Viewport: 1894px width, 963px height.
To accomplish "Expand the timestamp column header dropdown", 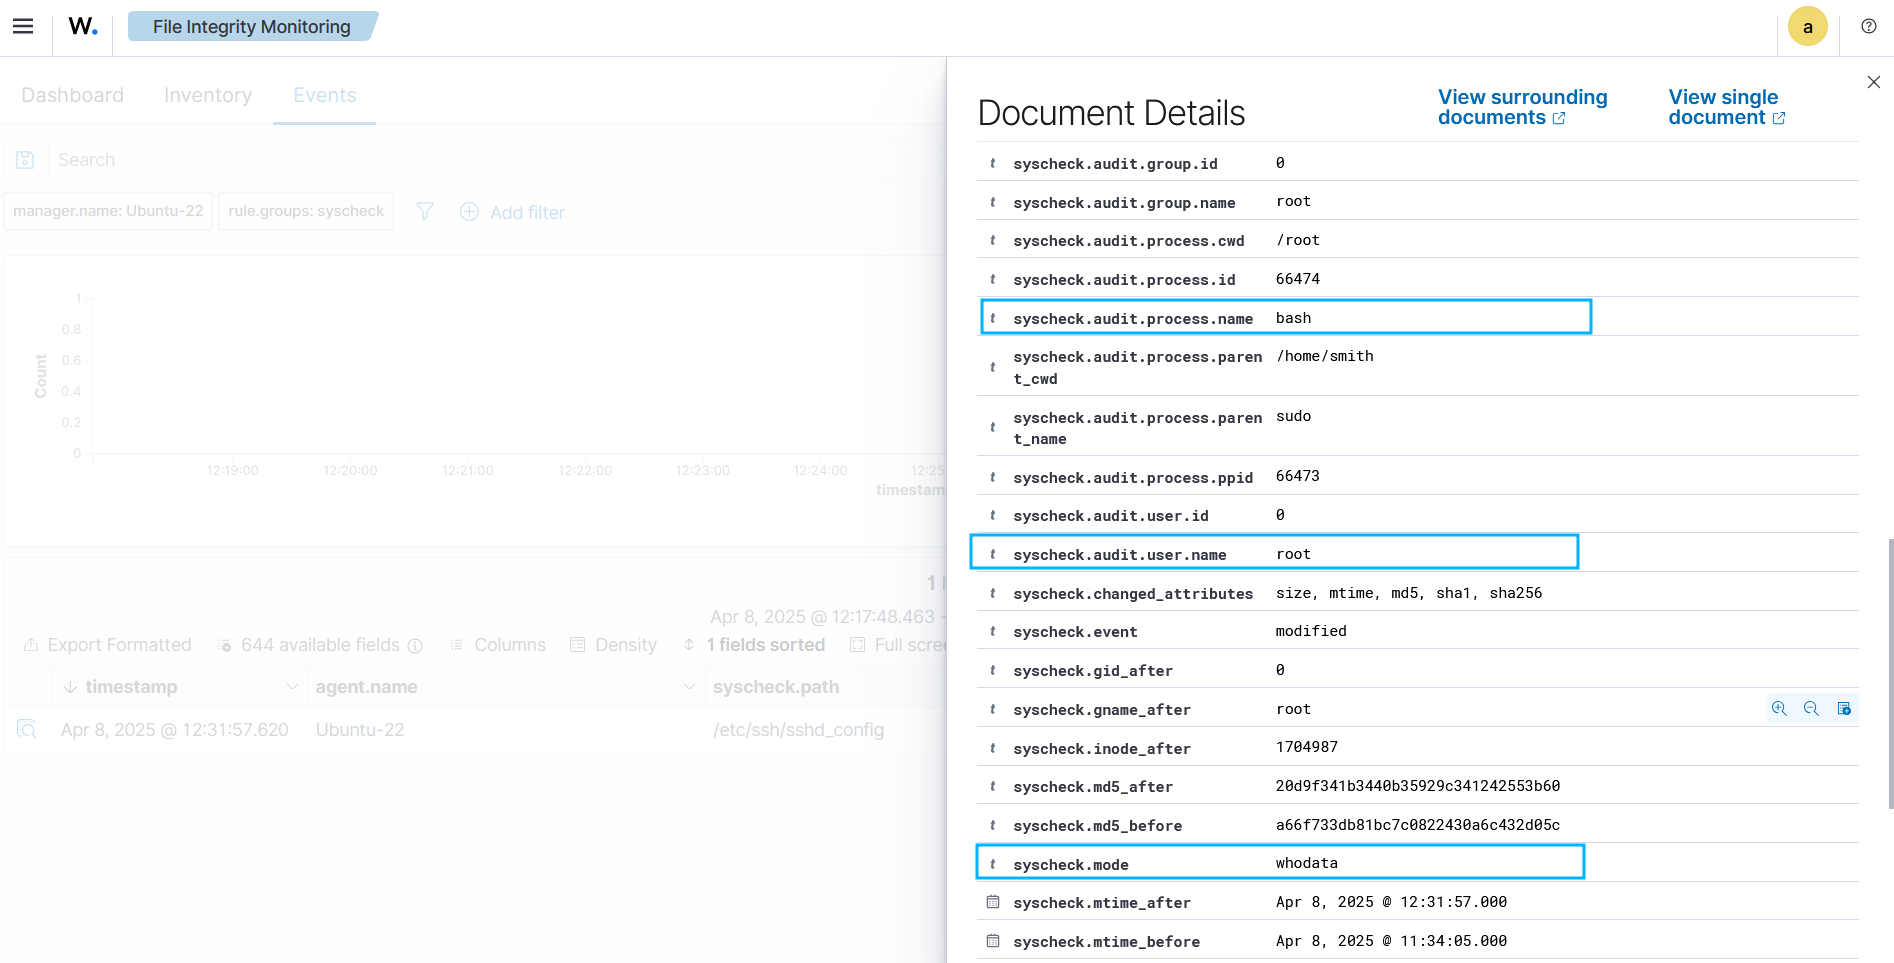I will (292, 687).
